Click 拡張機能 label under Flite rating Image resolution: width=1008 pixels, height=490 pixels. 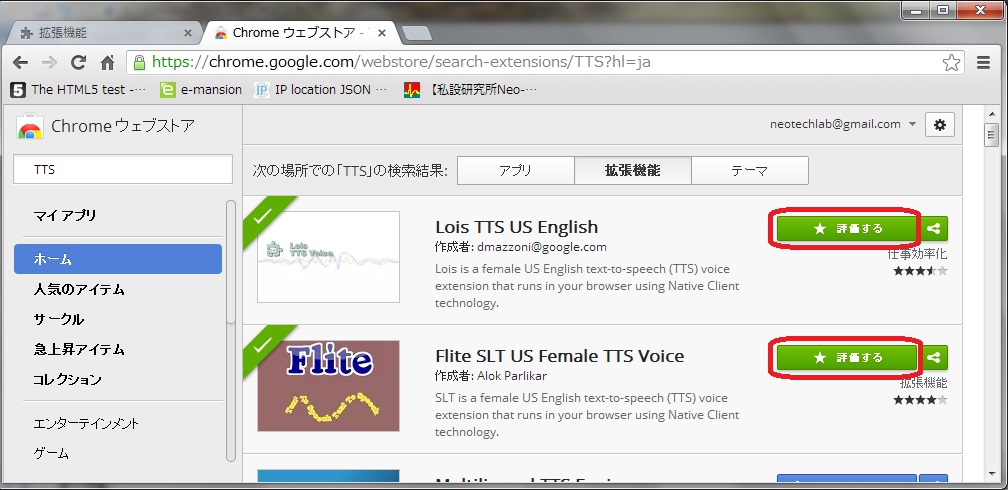(x=923, y=383)
